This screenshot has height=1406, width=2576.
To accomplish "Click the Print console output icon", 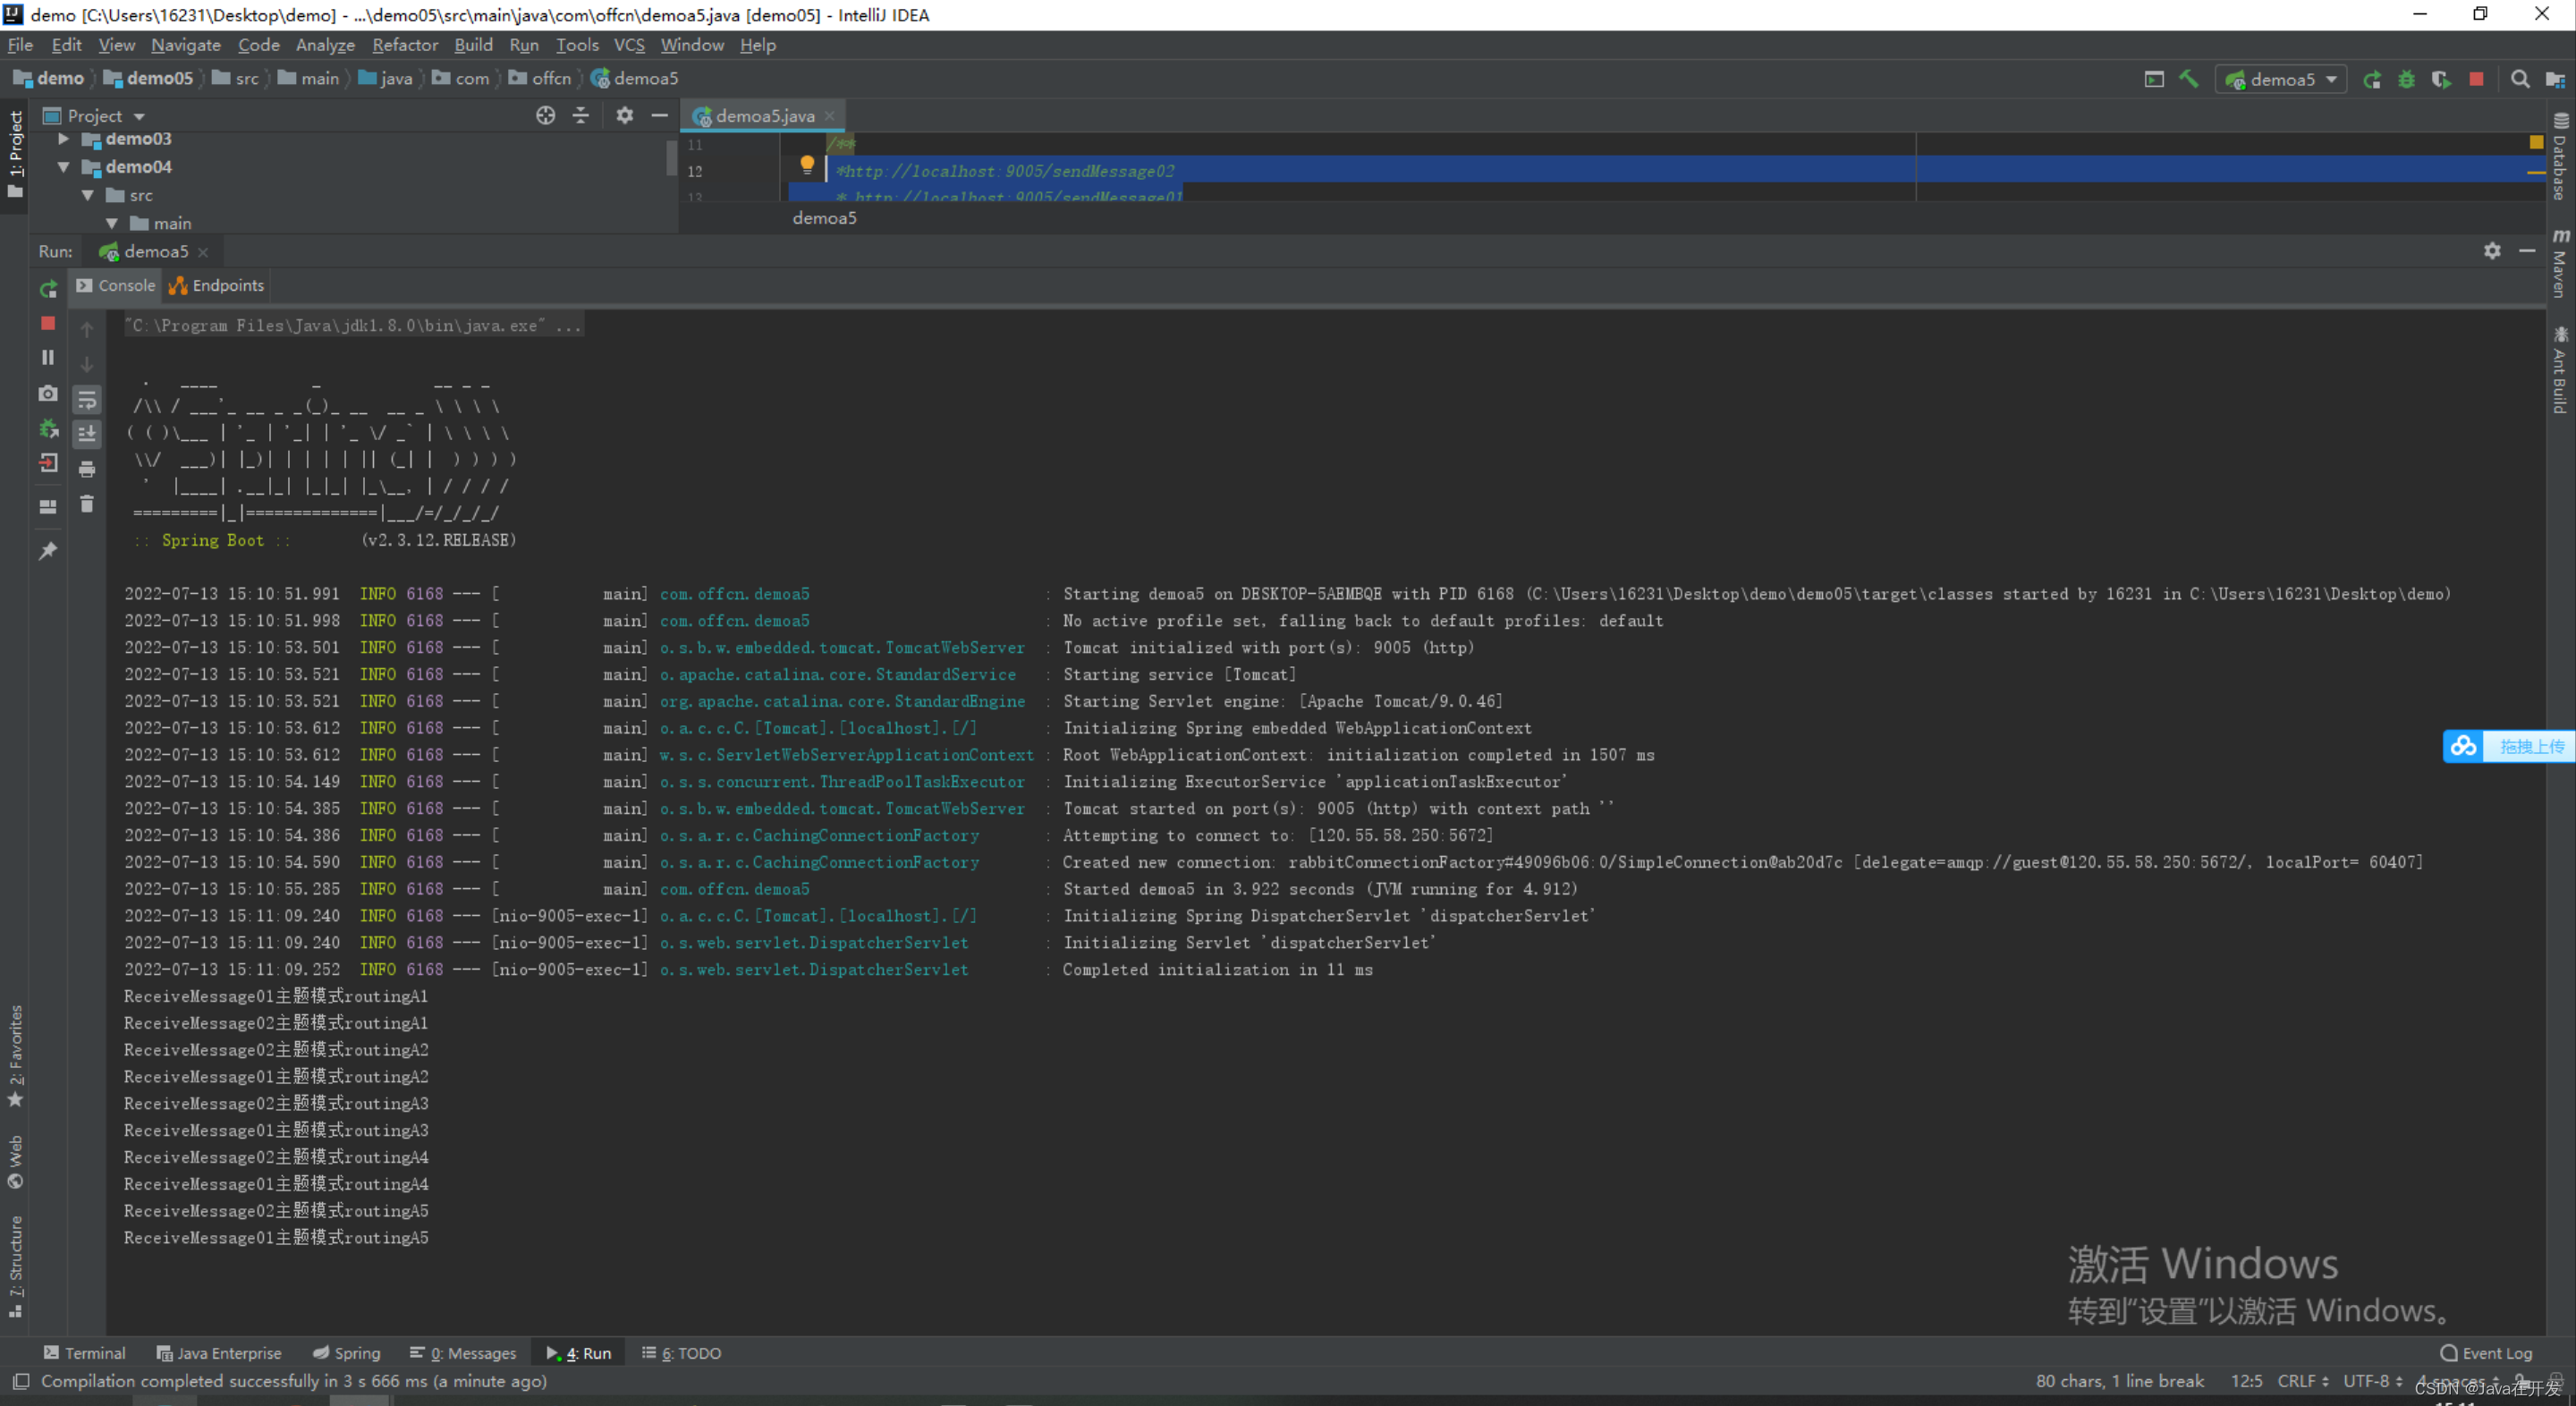I will [87, 469].
